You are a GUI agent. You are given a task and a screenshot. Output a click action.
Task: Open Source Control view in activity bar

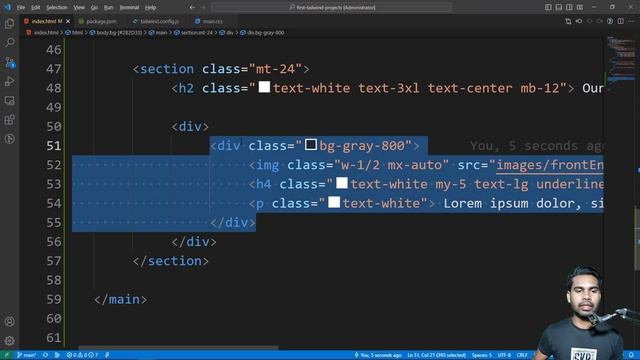click(x=9, y=62)
